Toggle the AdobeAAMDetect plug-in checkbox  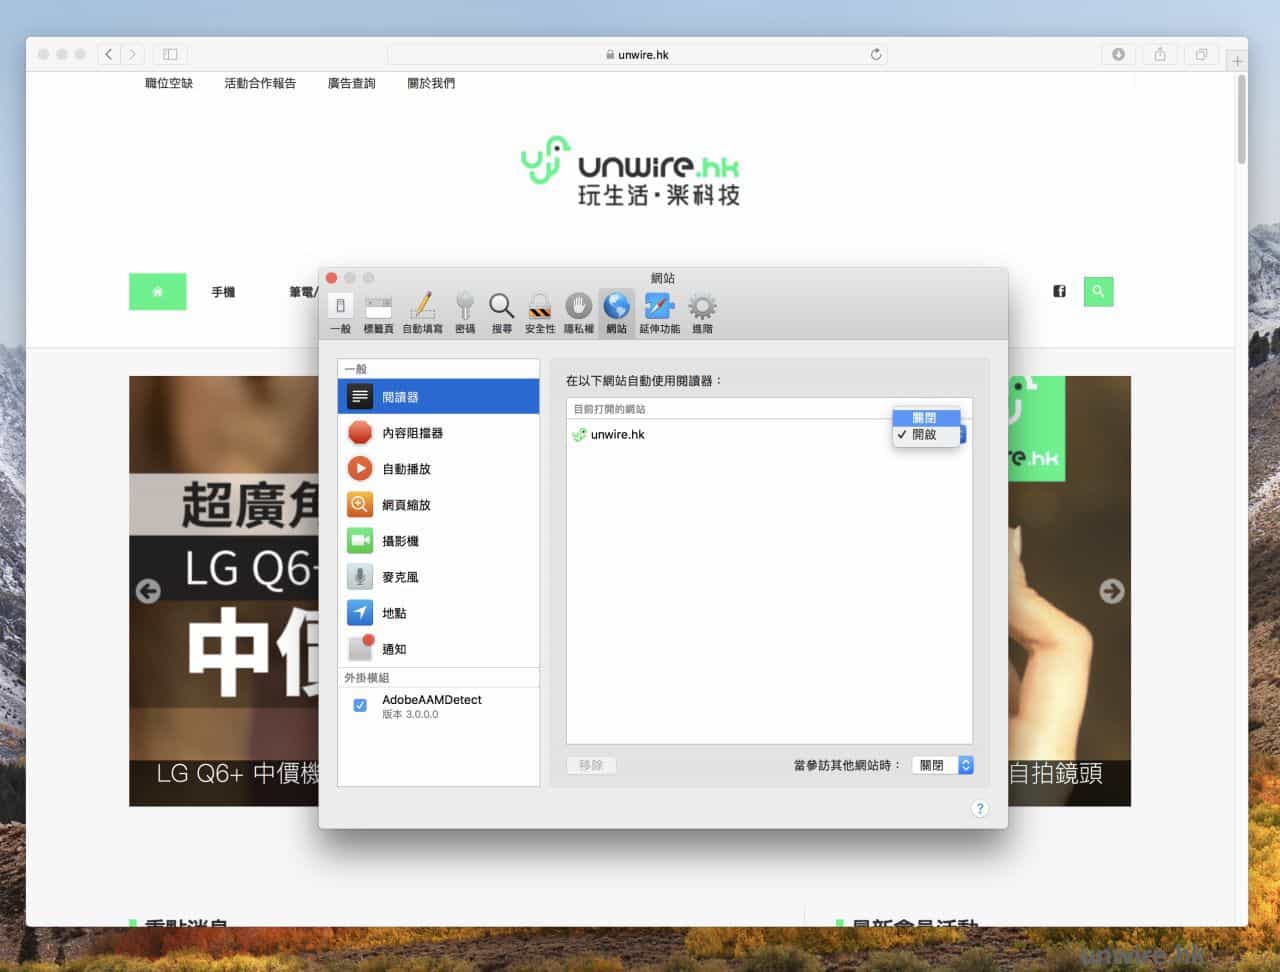coord(360,705)
